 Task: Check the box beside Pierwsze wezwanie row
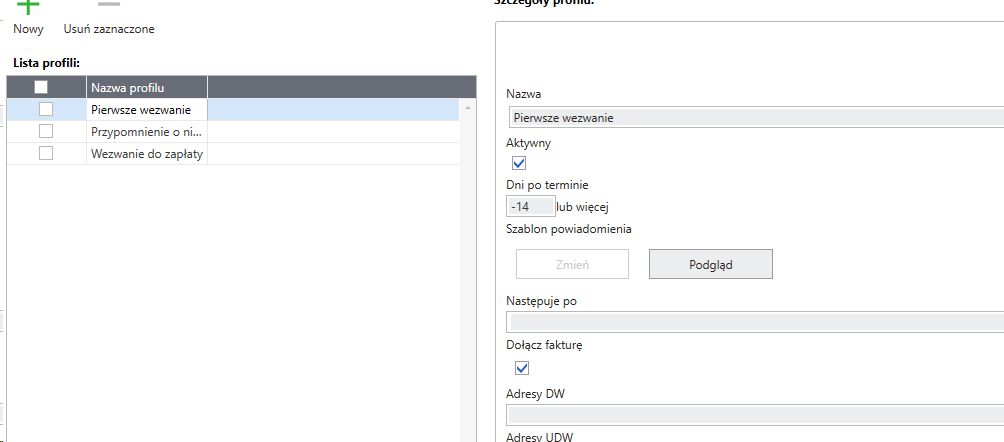(x=46, y=110)
